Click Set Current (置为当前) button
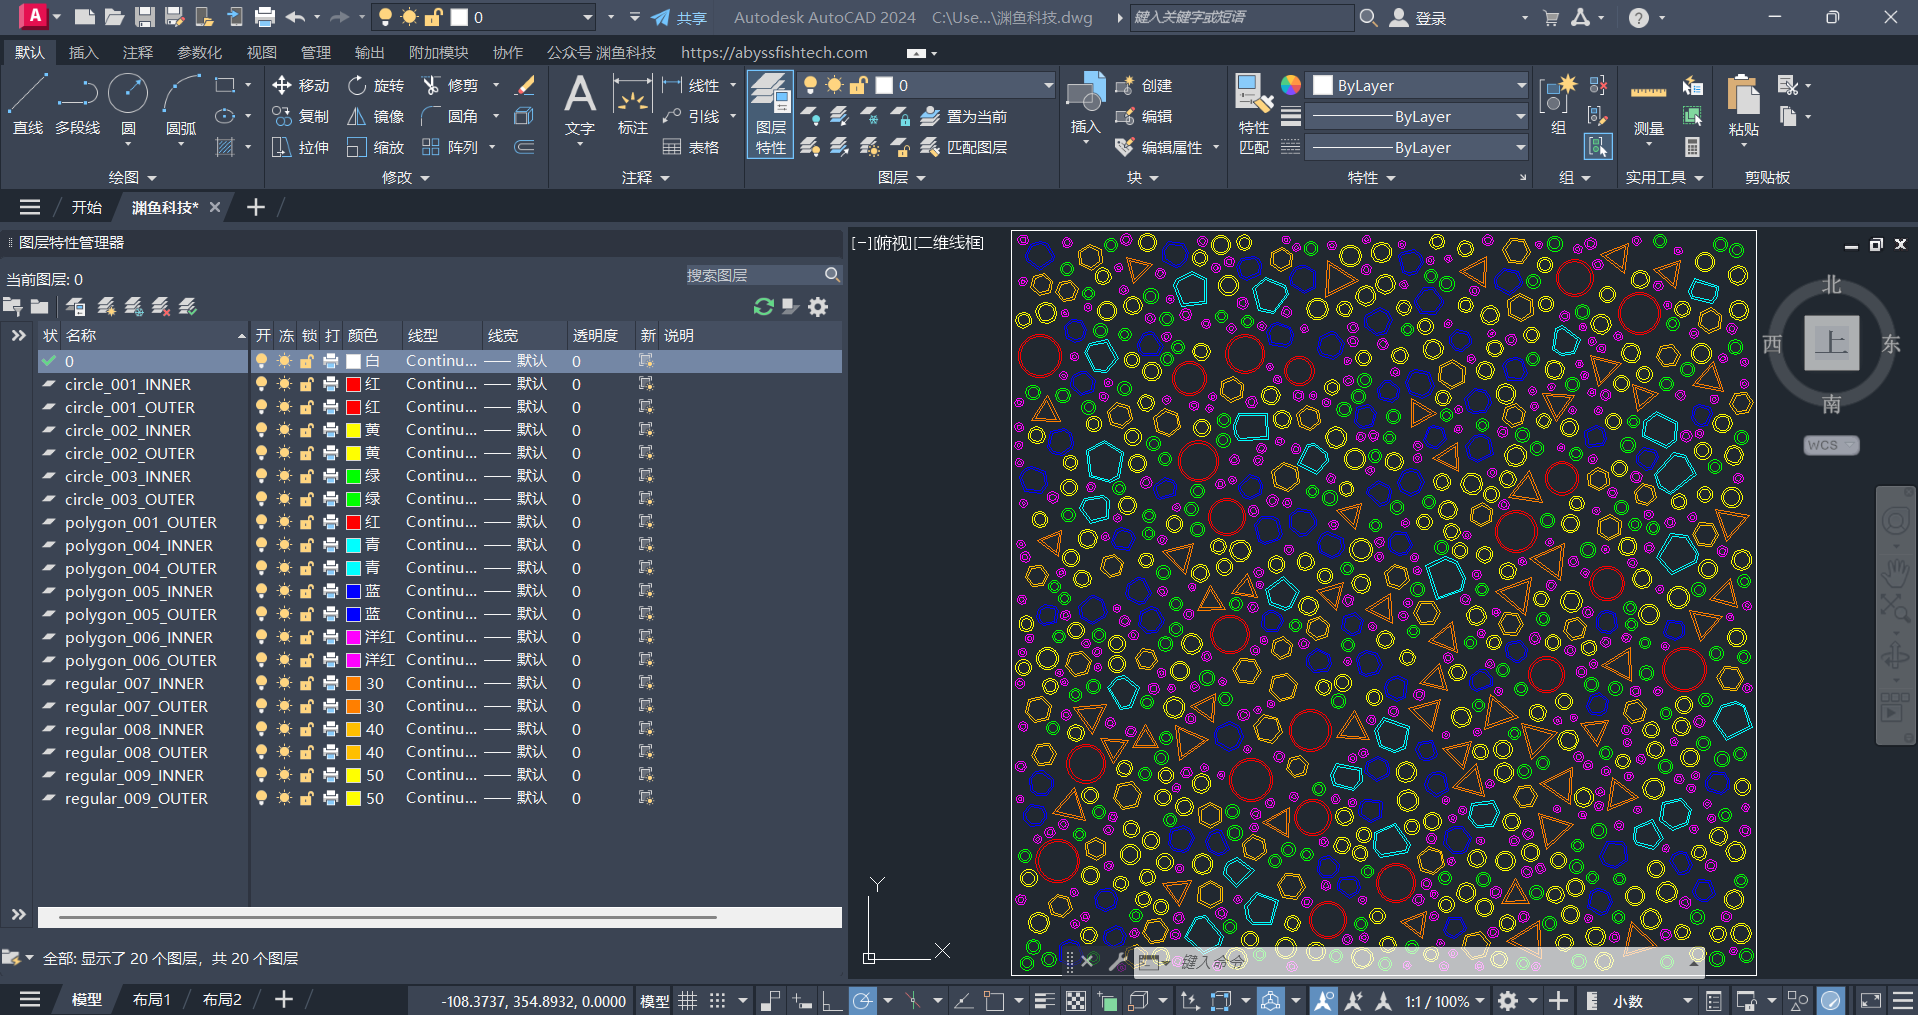 tap(964, 117)
